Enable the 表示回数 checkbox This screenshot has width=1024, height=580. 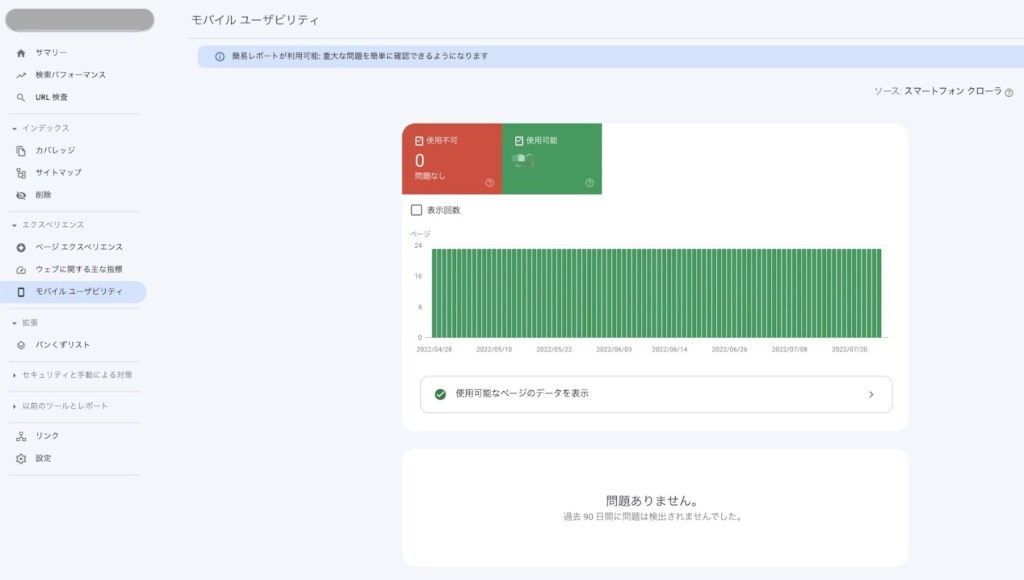coord(416,210)
